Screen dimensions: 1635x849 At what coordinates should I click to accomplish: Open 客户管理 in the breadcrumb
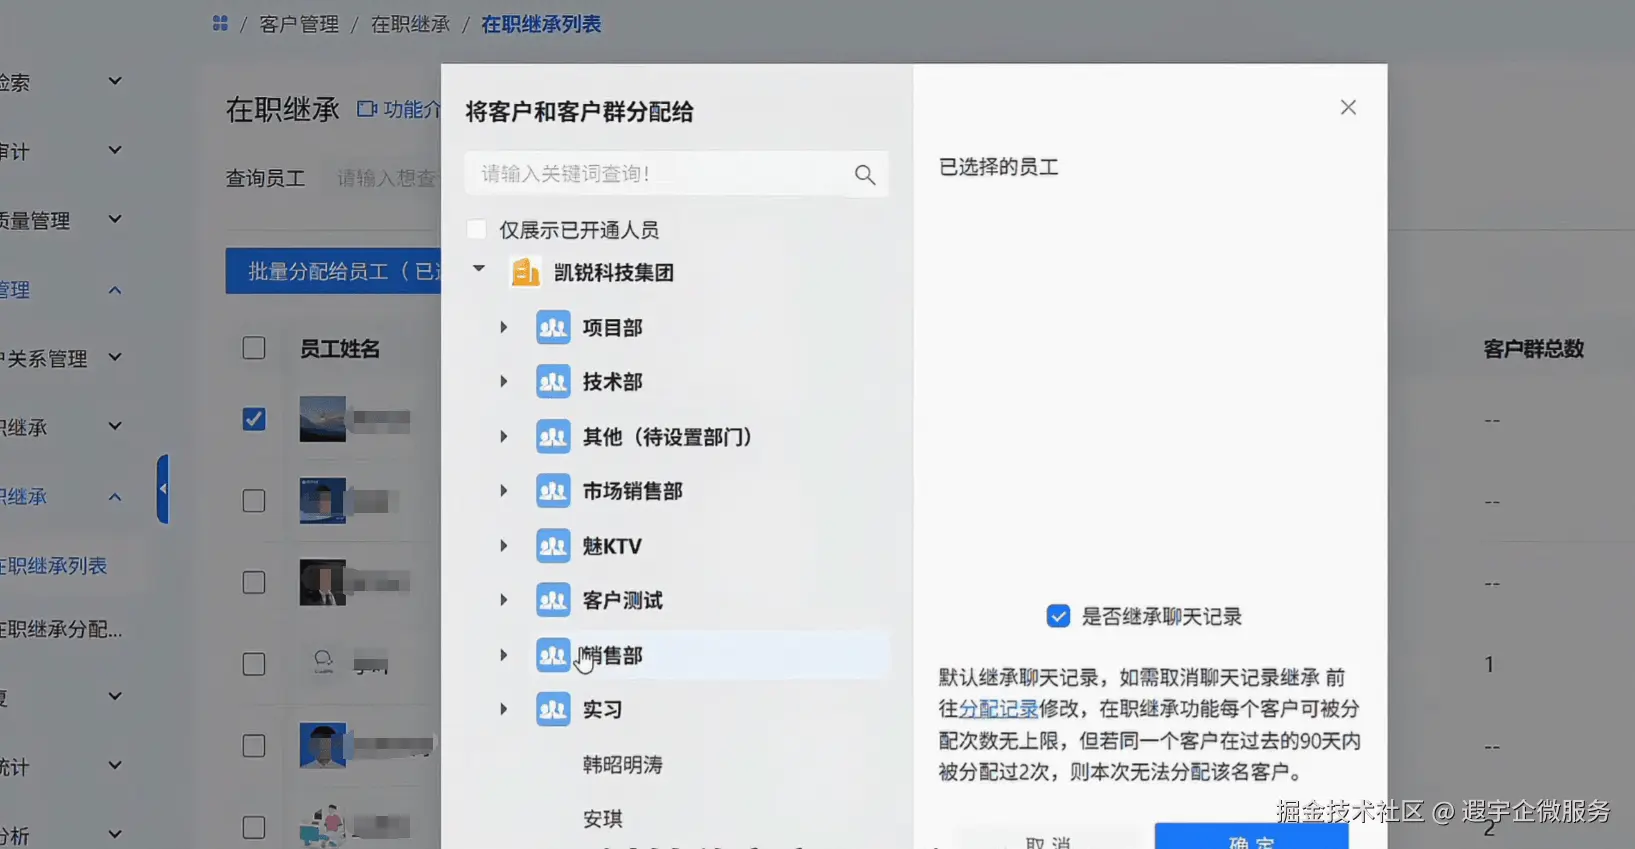pyautogui.click(x=299, y=24)
